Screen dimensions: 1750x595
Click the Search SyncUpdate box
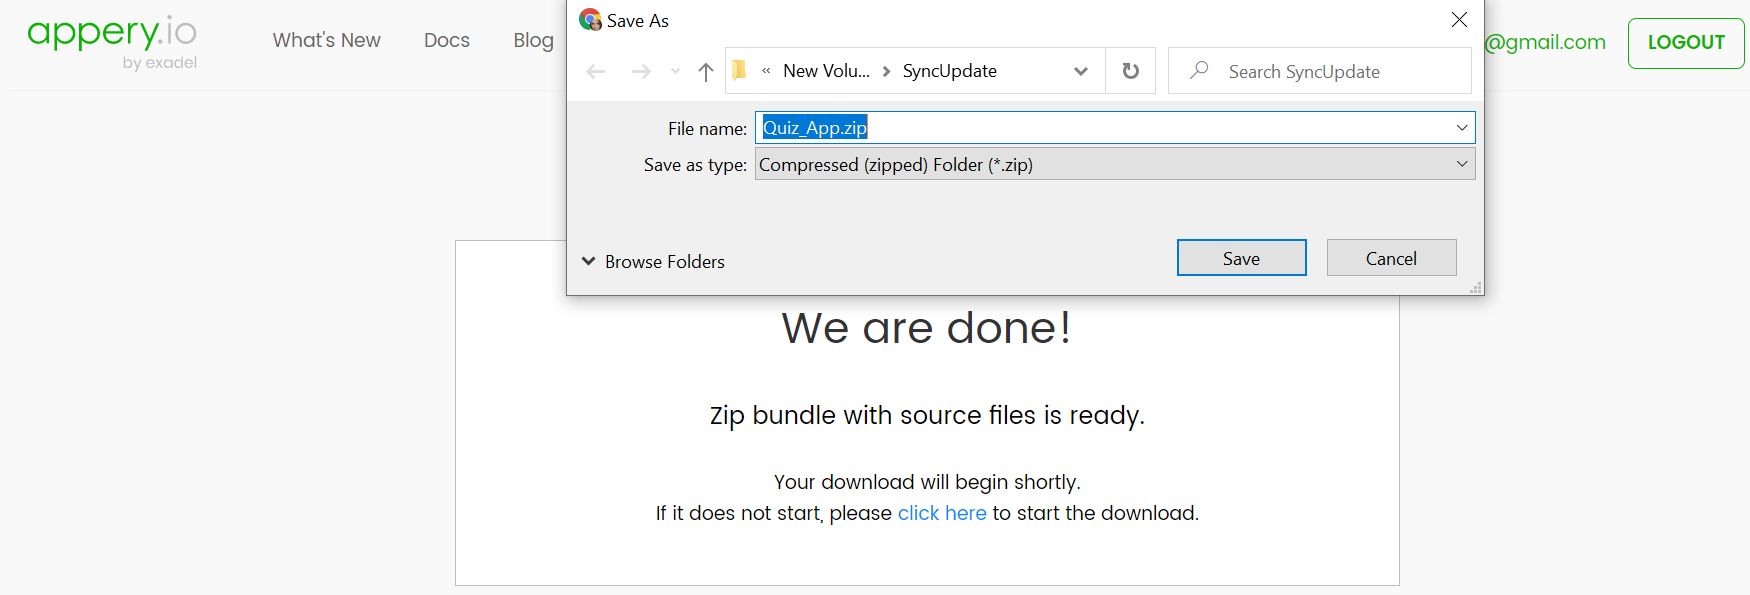(1320, 71)
